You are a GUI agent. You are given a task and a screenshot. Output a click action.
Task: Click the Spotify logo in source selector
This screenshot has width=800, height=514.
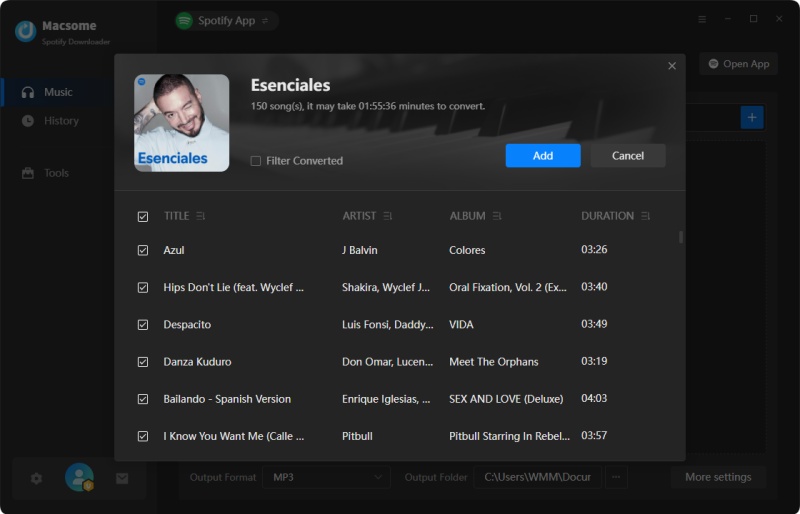(184, 21)
